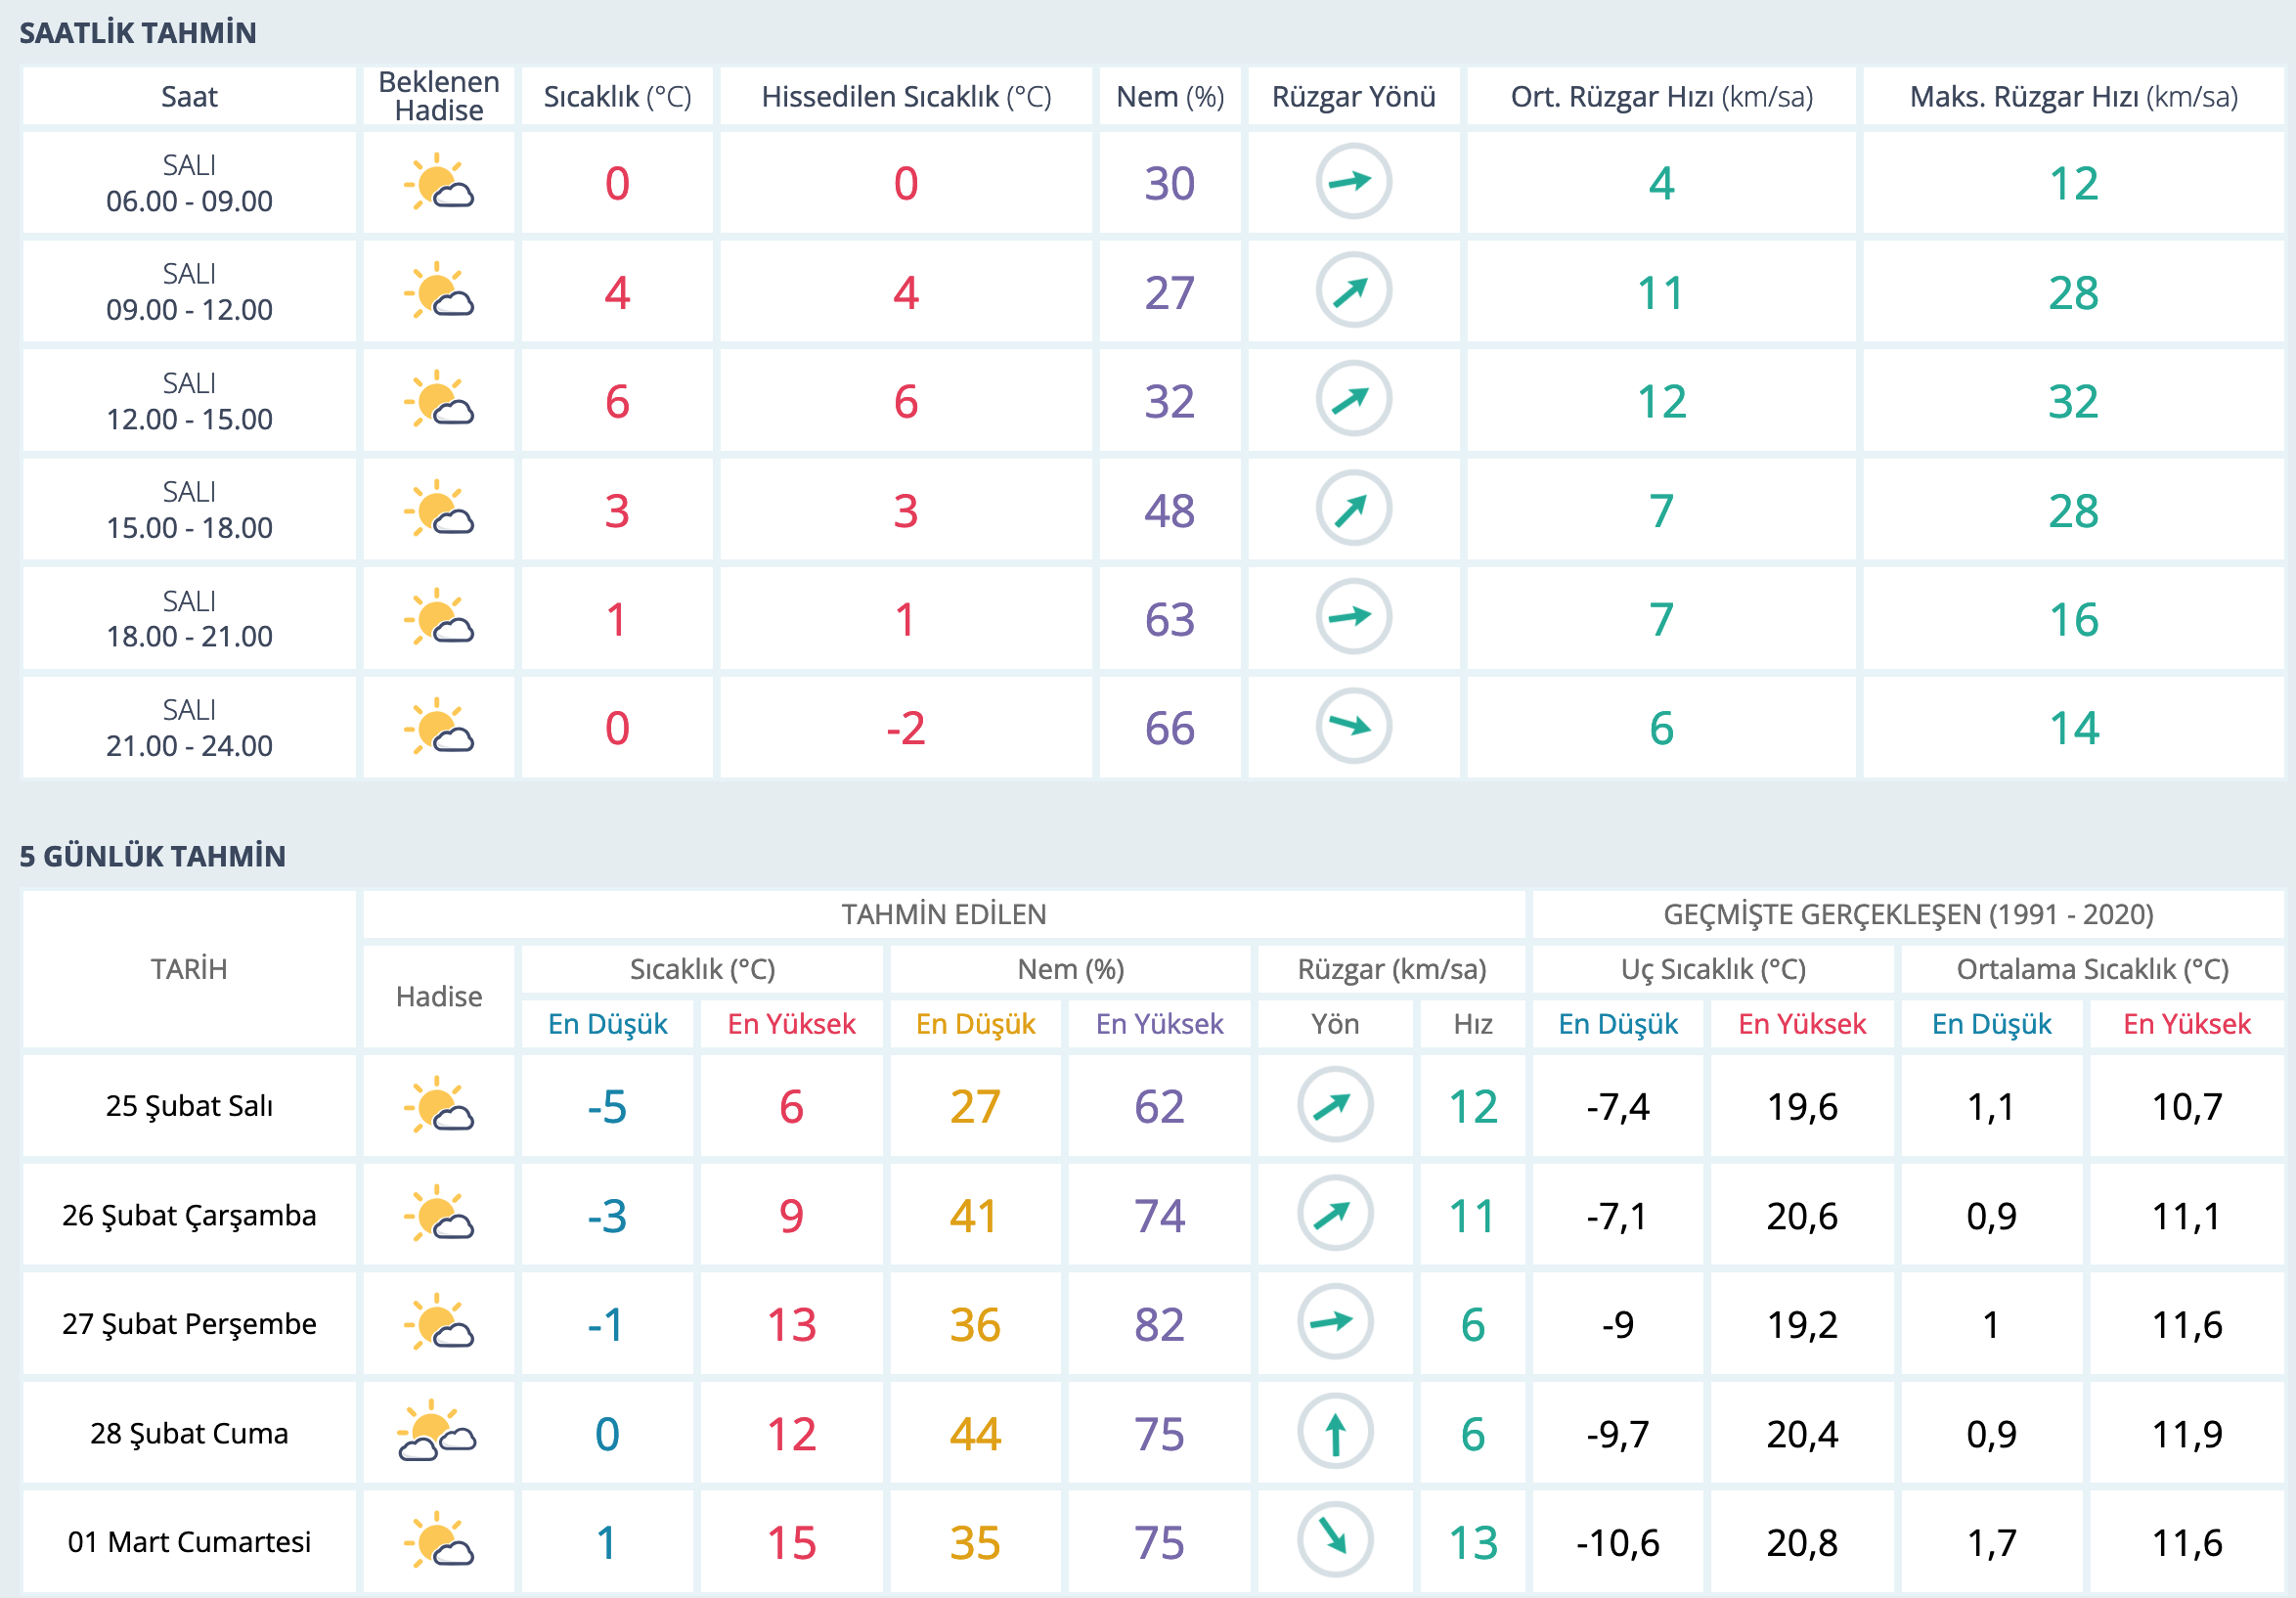Click the 26 Şubat Çarşamba date cell
Image resolution: width=2296 pixels, height=1598 pixels.
189,1215
